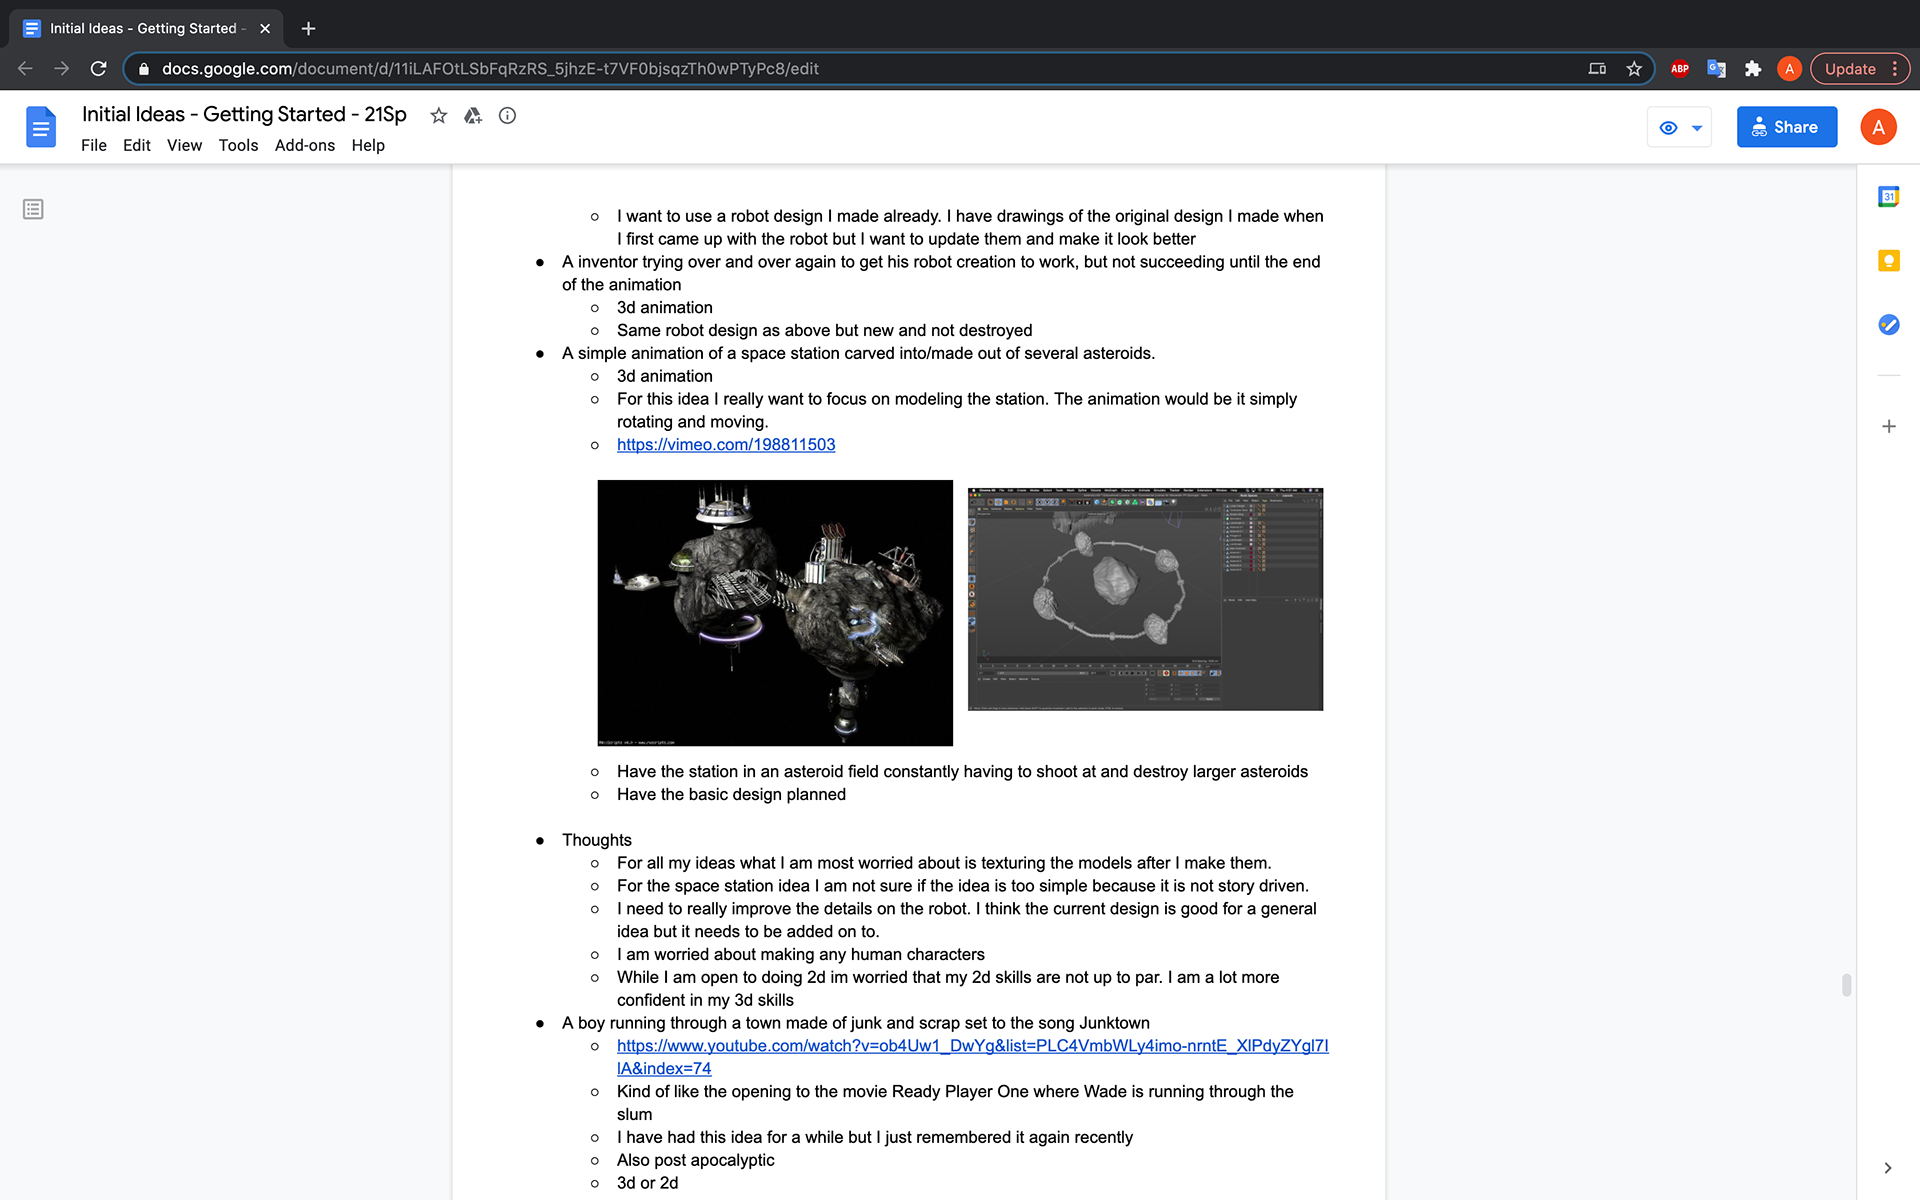The image size is (1920, 1200).
Task: Select the 3D software asteroid ring screenshot
Action: tap(1145, 599)
